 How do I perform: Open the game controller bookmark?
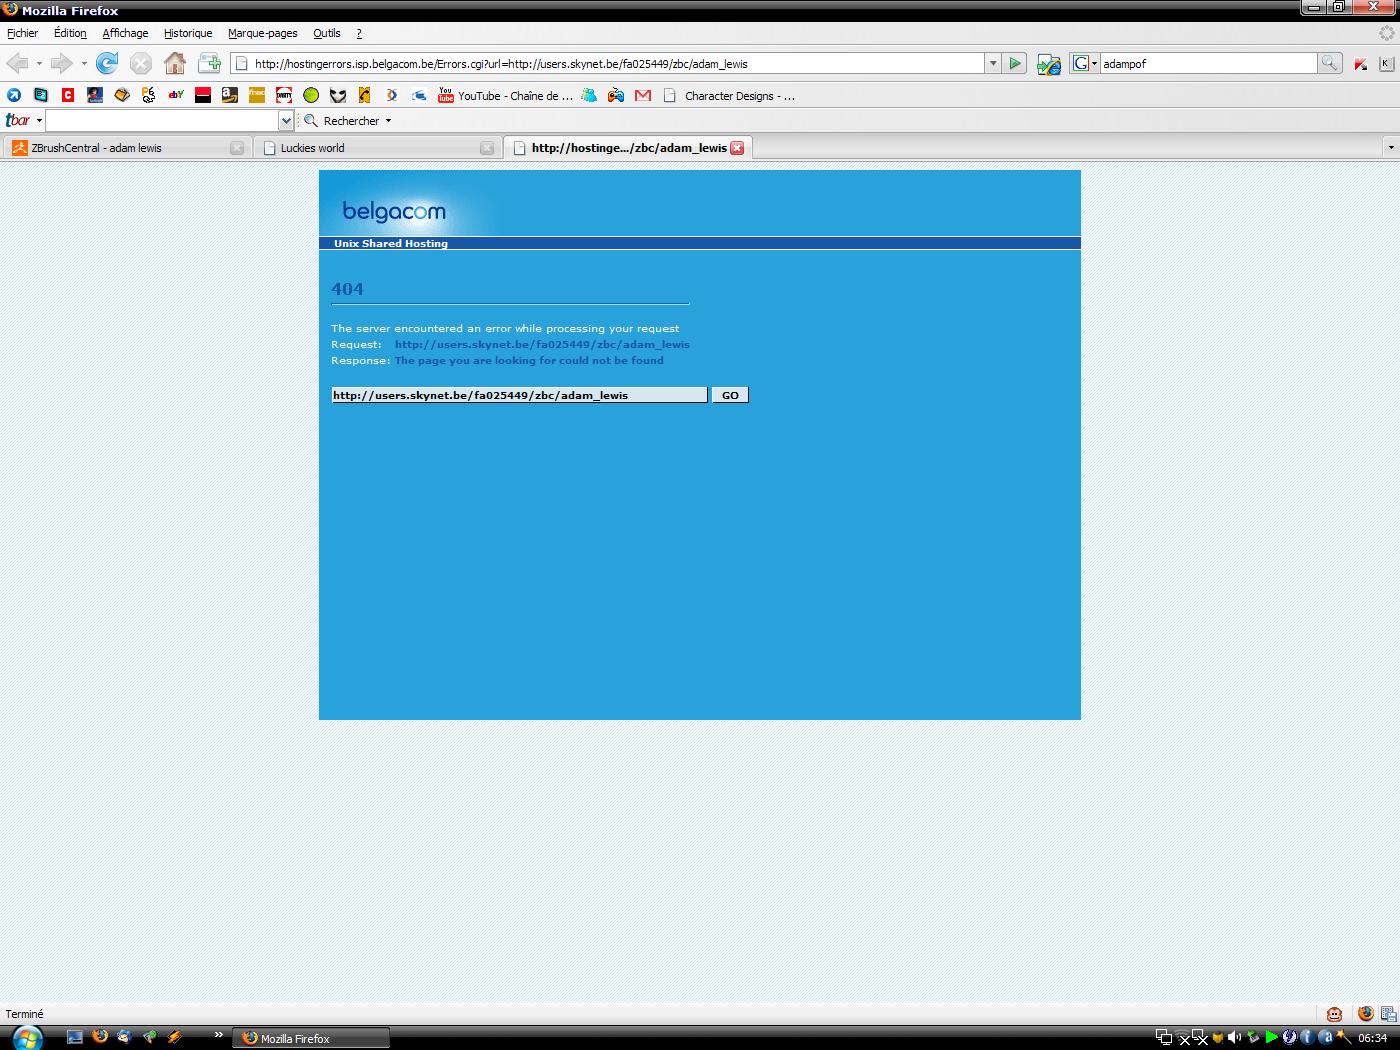click(616, 96)
